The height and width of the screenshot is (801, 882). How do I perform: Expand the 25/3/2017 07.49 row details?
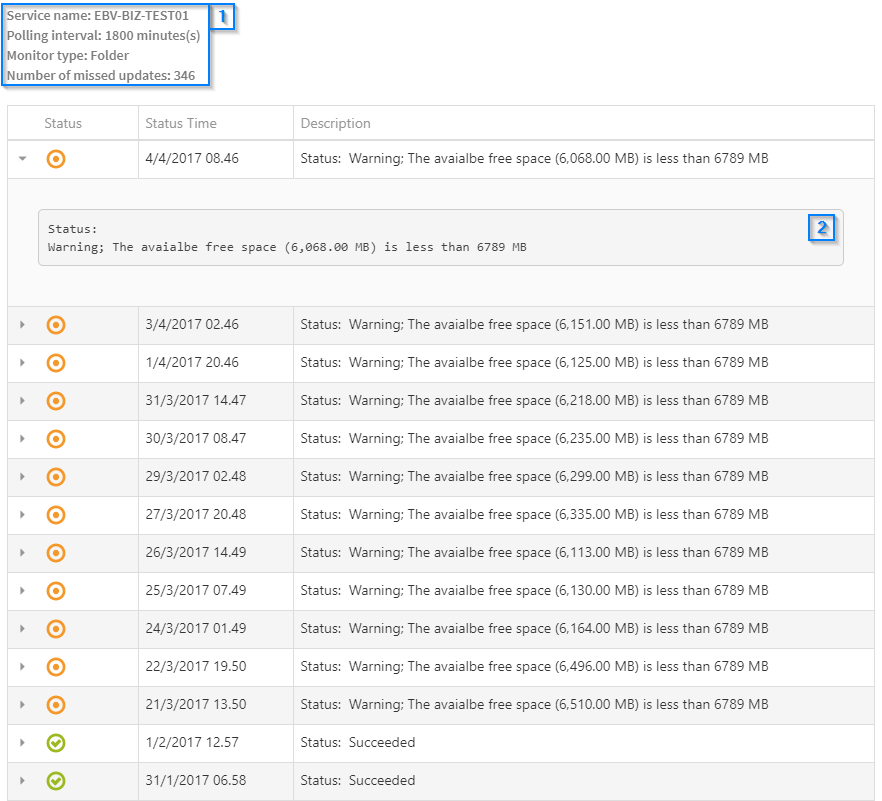click(x=22, y=591)
